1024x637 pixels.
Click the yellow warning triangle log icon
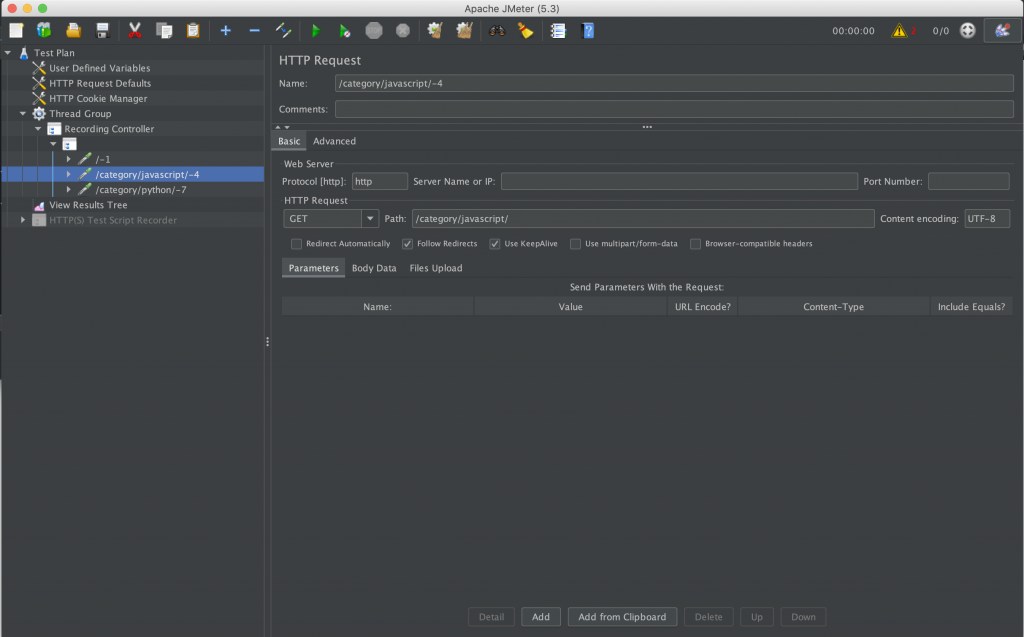pyautogui.click(x=899, y=31)
